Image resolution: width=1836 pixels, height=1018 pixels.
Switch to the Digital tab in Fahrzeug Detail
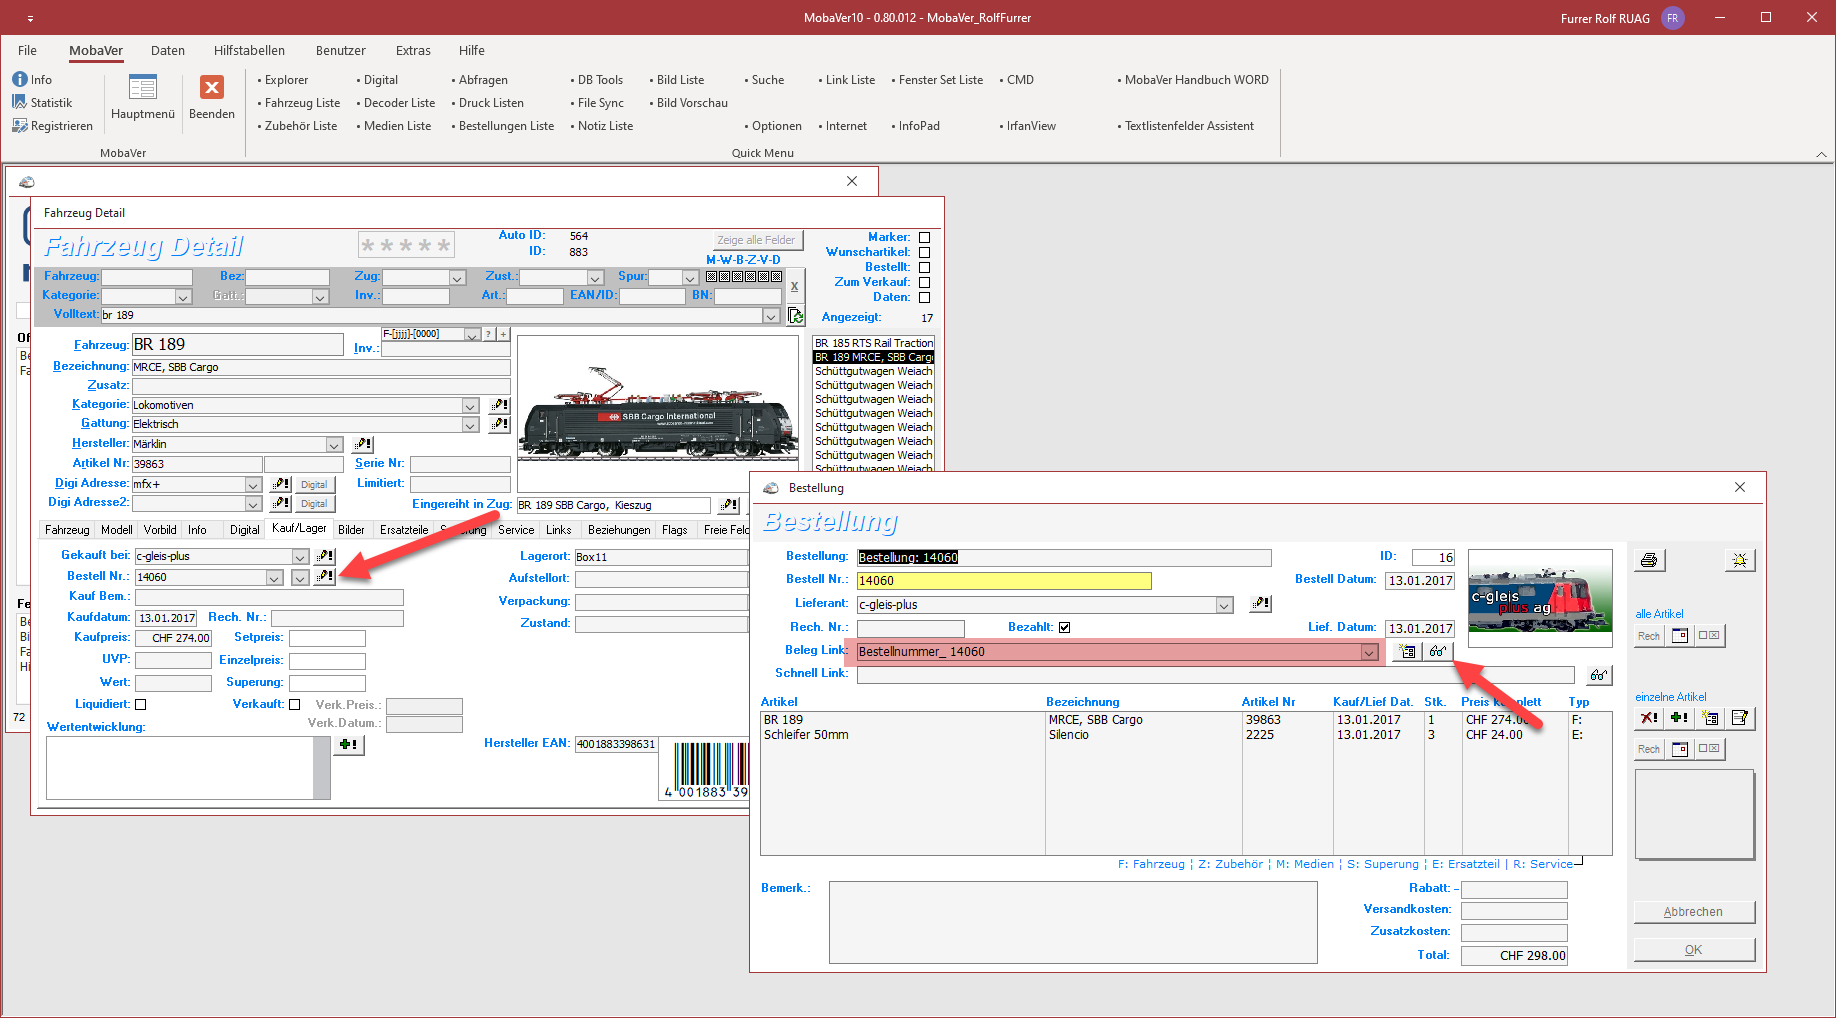(244, 530)
